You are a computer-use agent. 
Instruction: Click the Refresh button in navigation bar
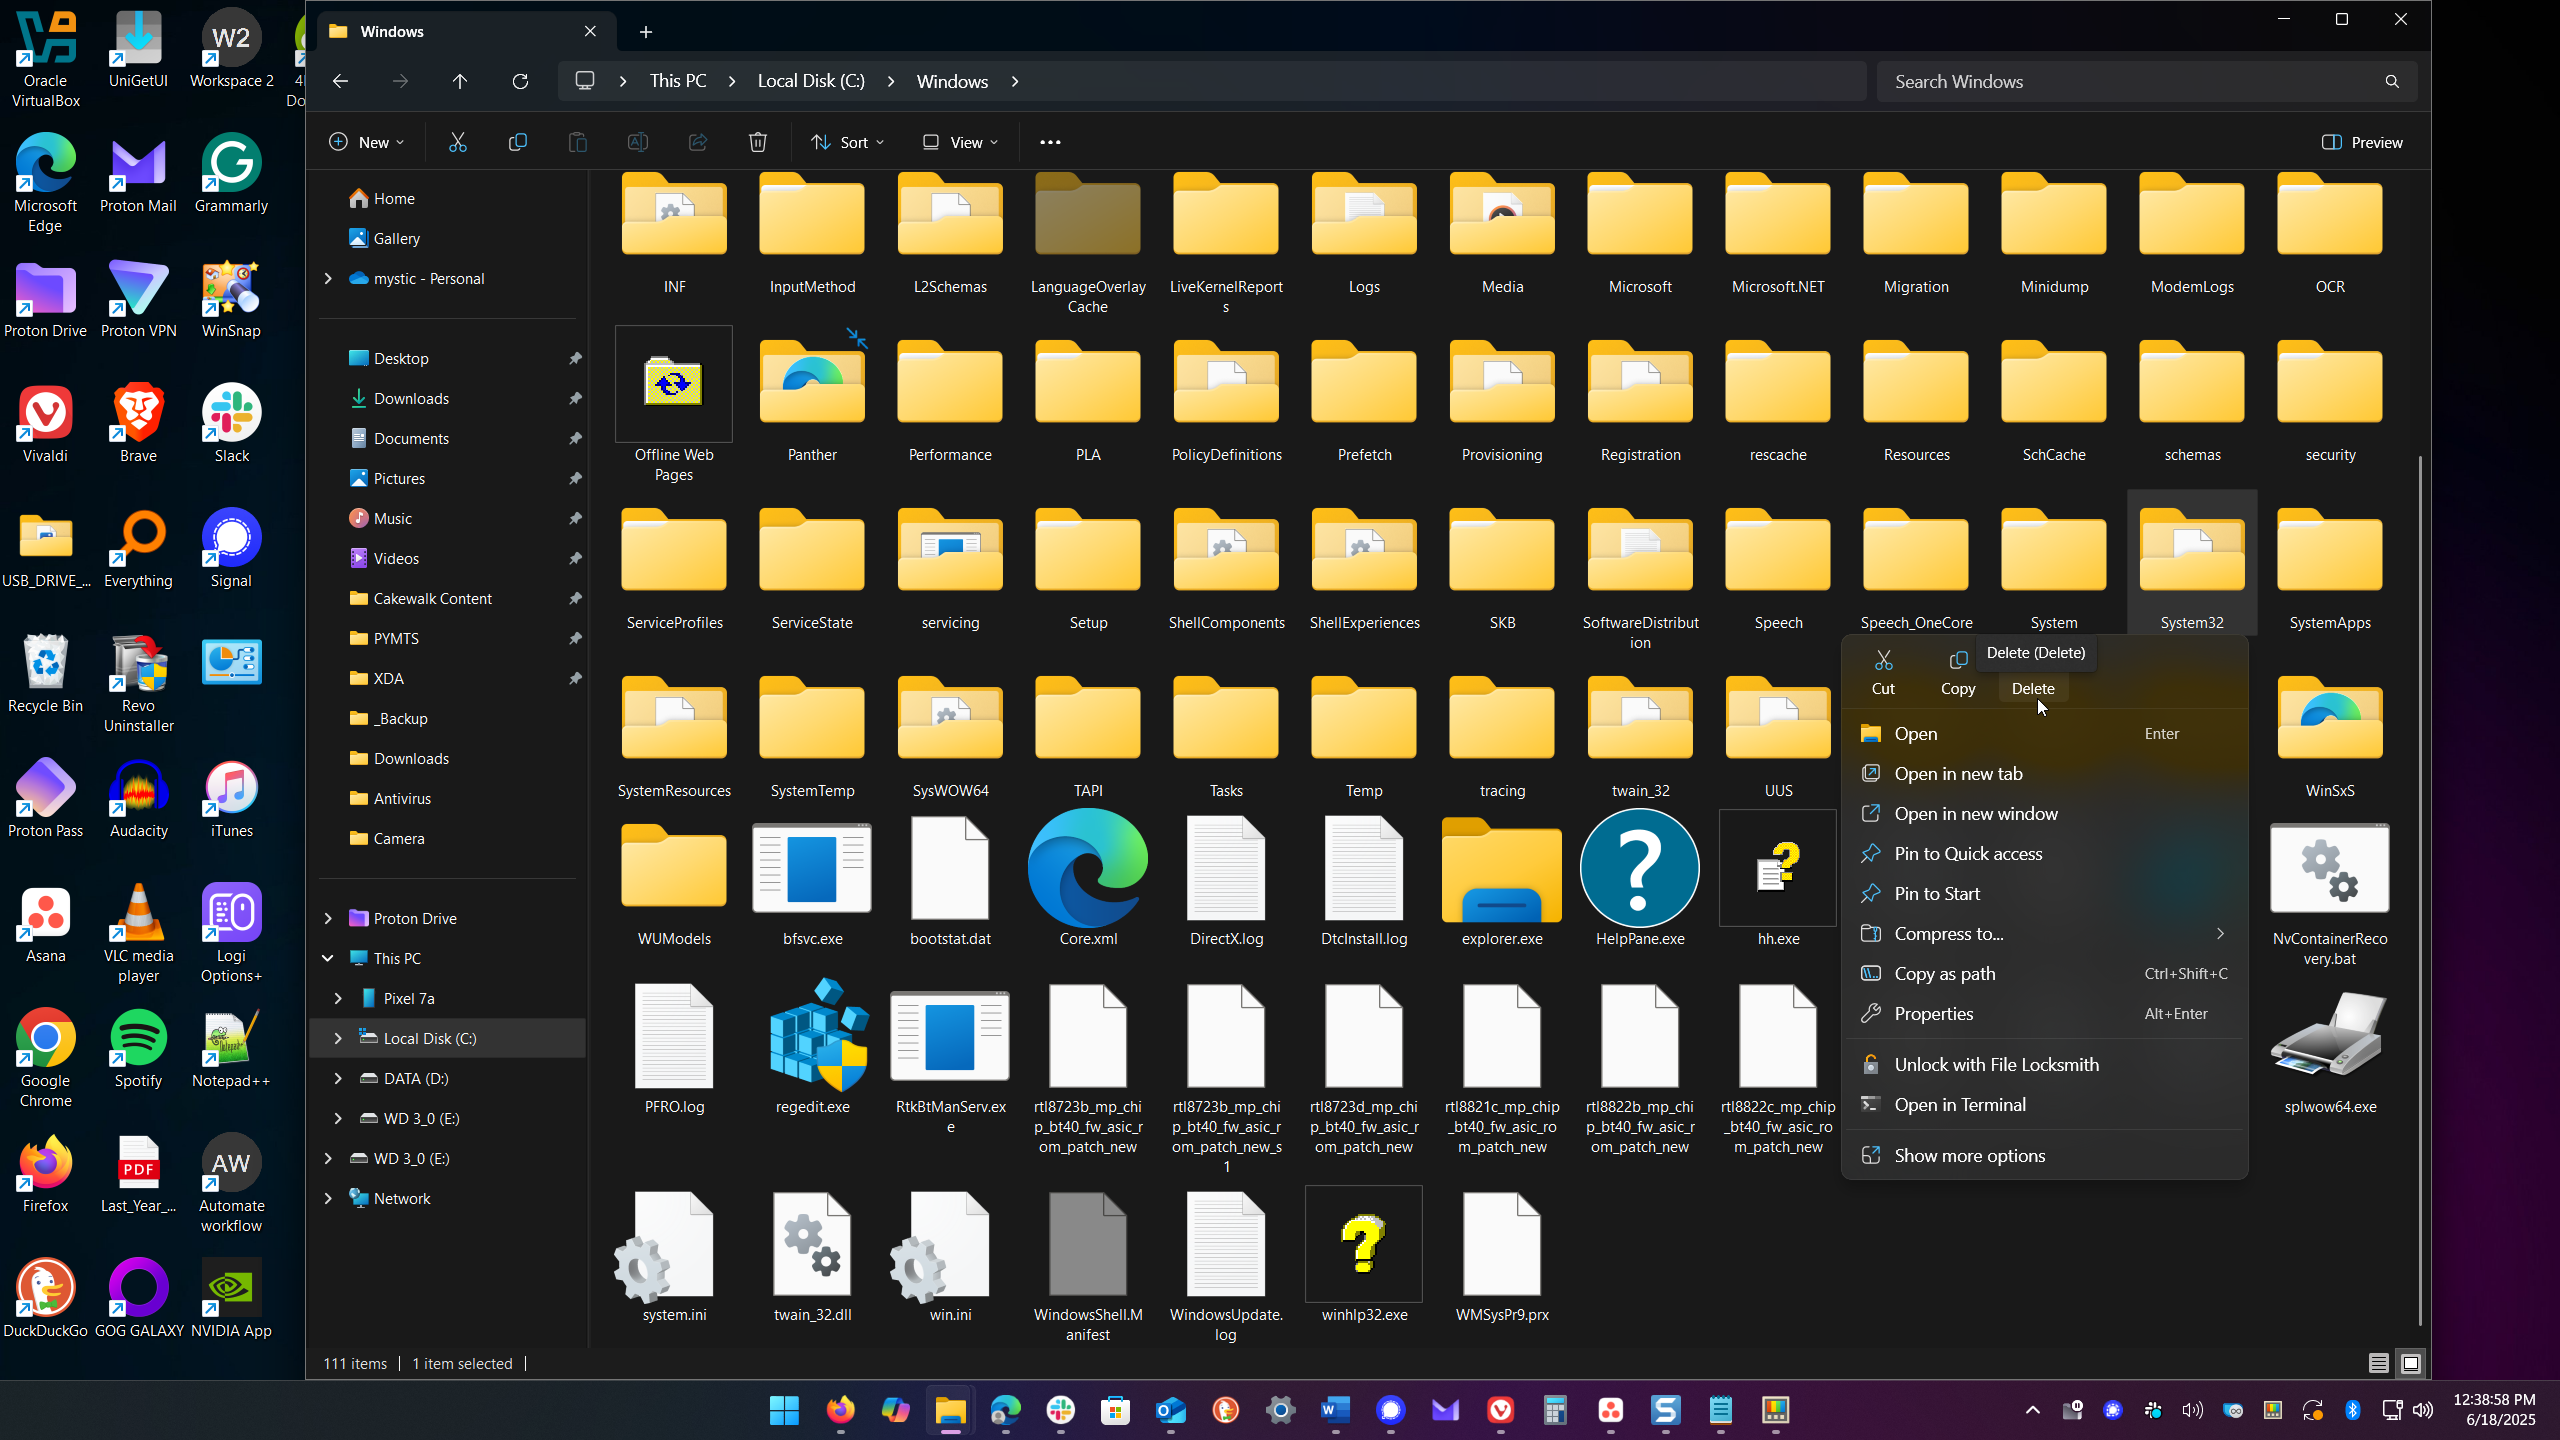coord(520,82)
